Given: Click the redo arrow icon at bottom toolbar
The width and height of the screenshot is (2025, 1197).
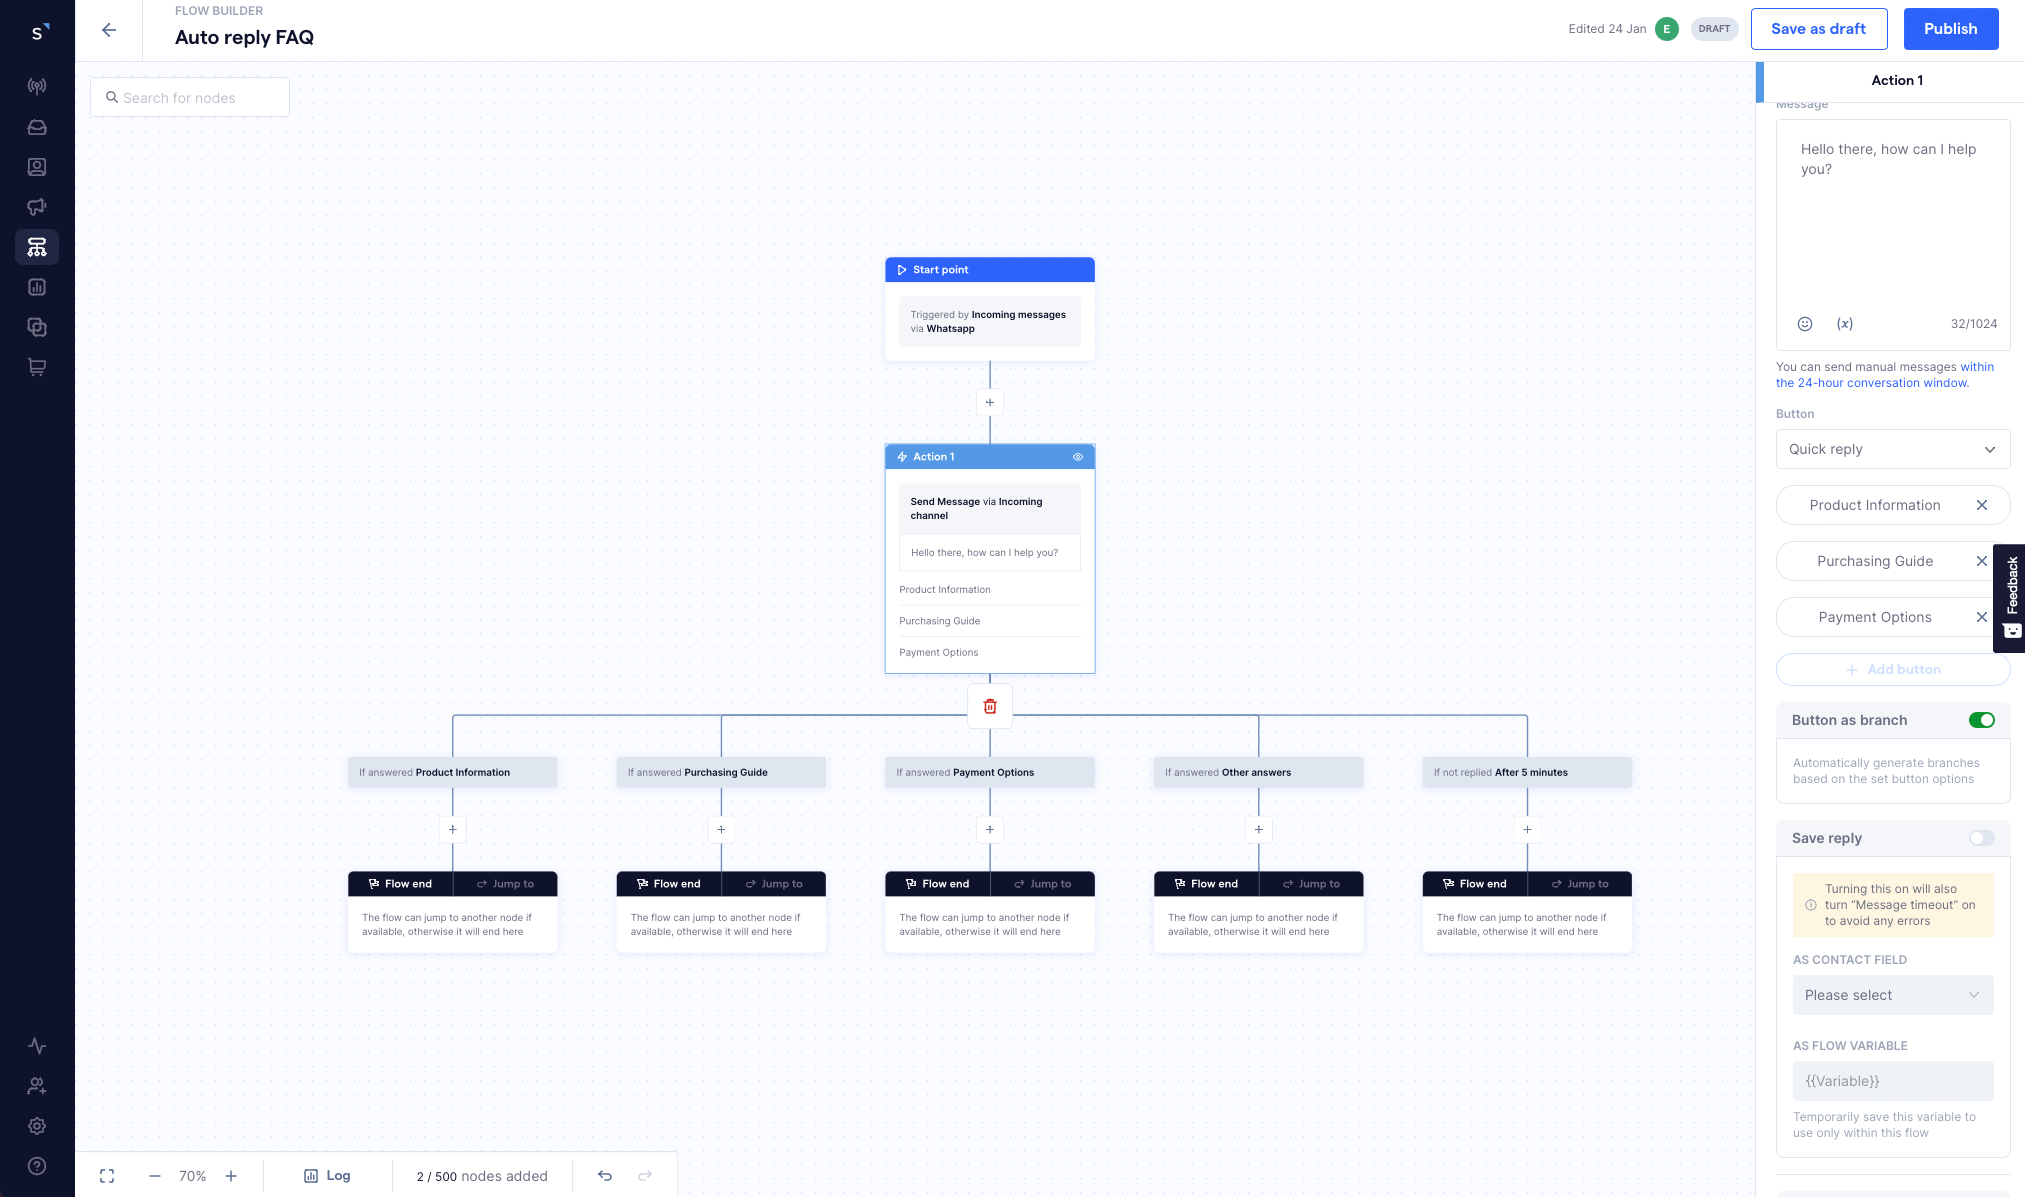Looking at the screenshot, I should click(644, 1176).
